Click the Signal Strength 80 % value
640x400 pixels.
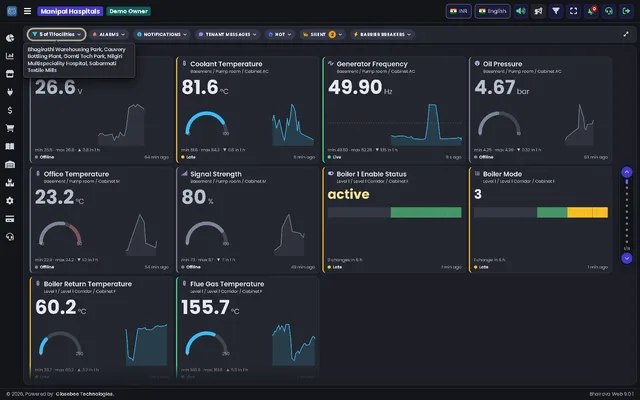click(197, 197)
